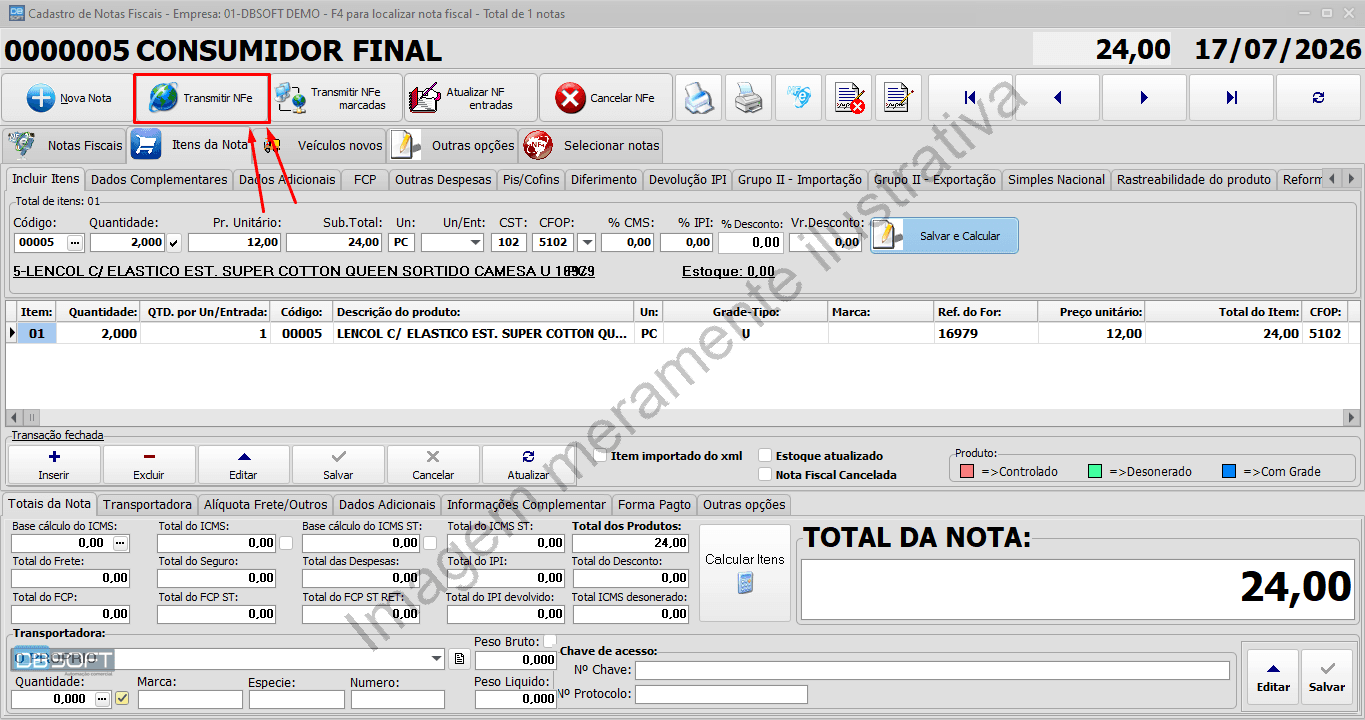1365x720 pixels.
Task: Open Alíquota Frete/Outros tab
Action: tap(264, 505)
